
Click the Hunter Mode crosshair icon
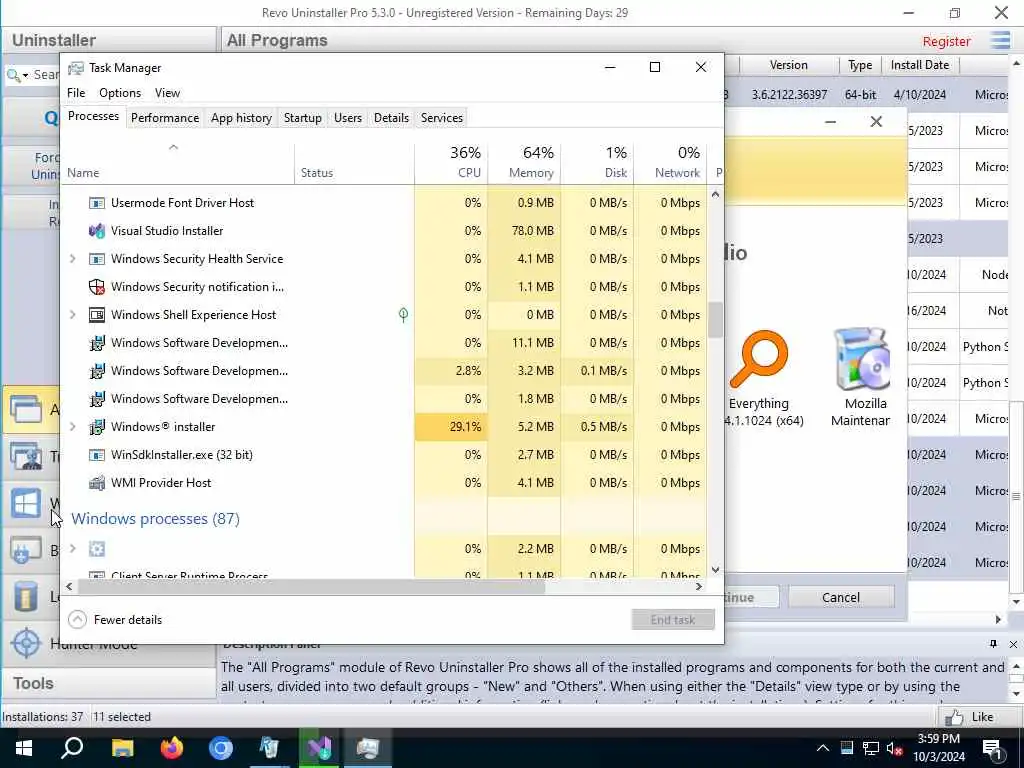[27, 643]
